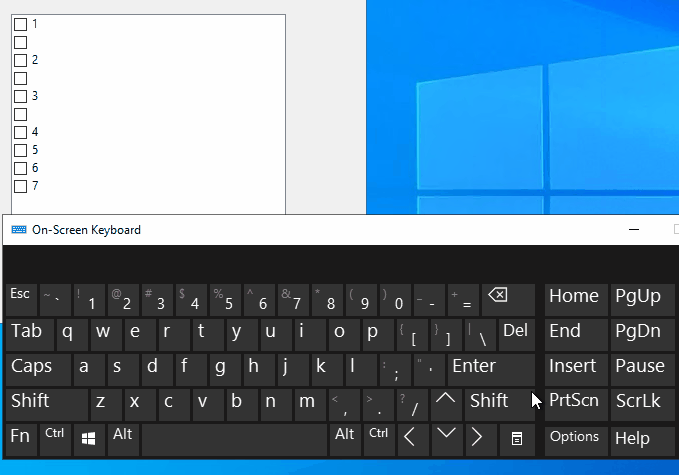Click the p key
Image resolution: width=679 pixels, height=475 pixels.
(x=378, y=335)
